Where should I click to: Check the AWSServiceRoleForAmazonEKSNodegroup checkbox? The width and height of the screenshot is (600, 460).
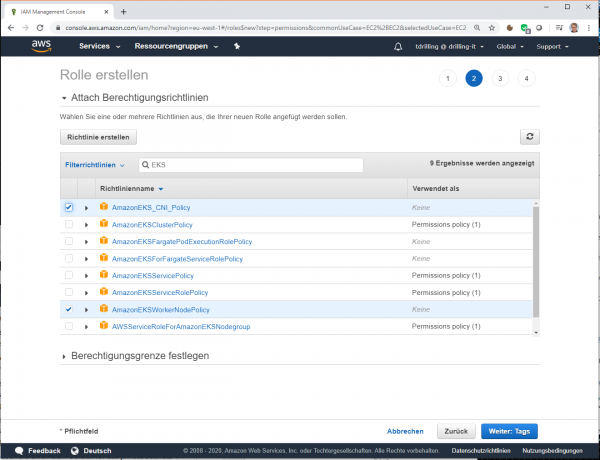(69, 326)
